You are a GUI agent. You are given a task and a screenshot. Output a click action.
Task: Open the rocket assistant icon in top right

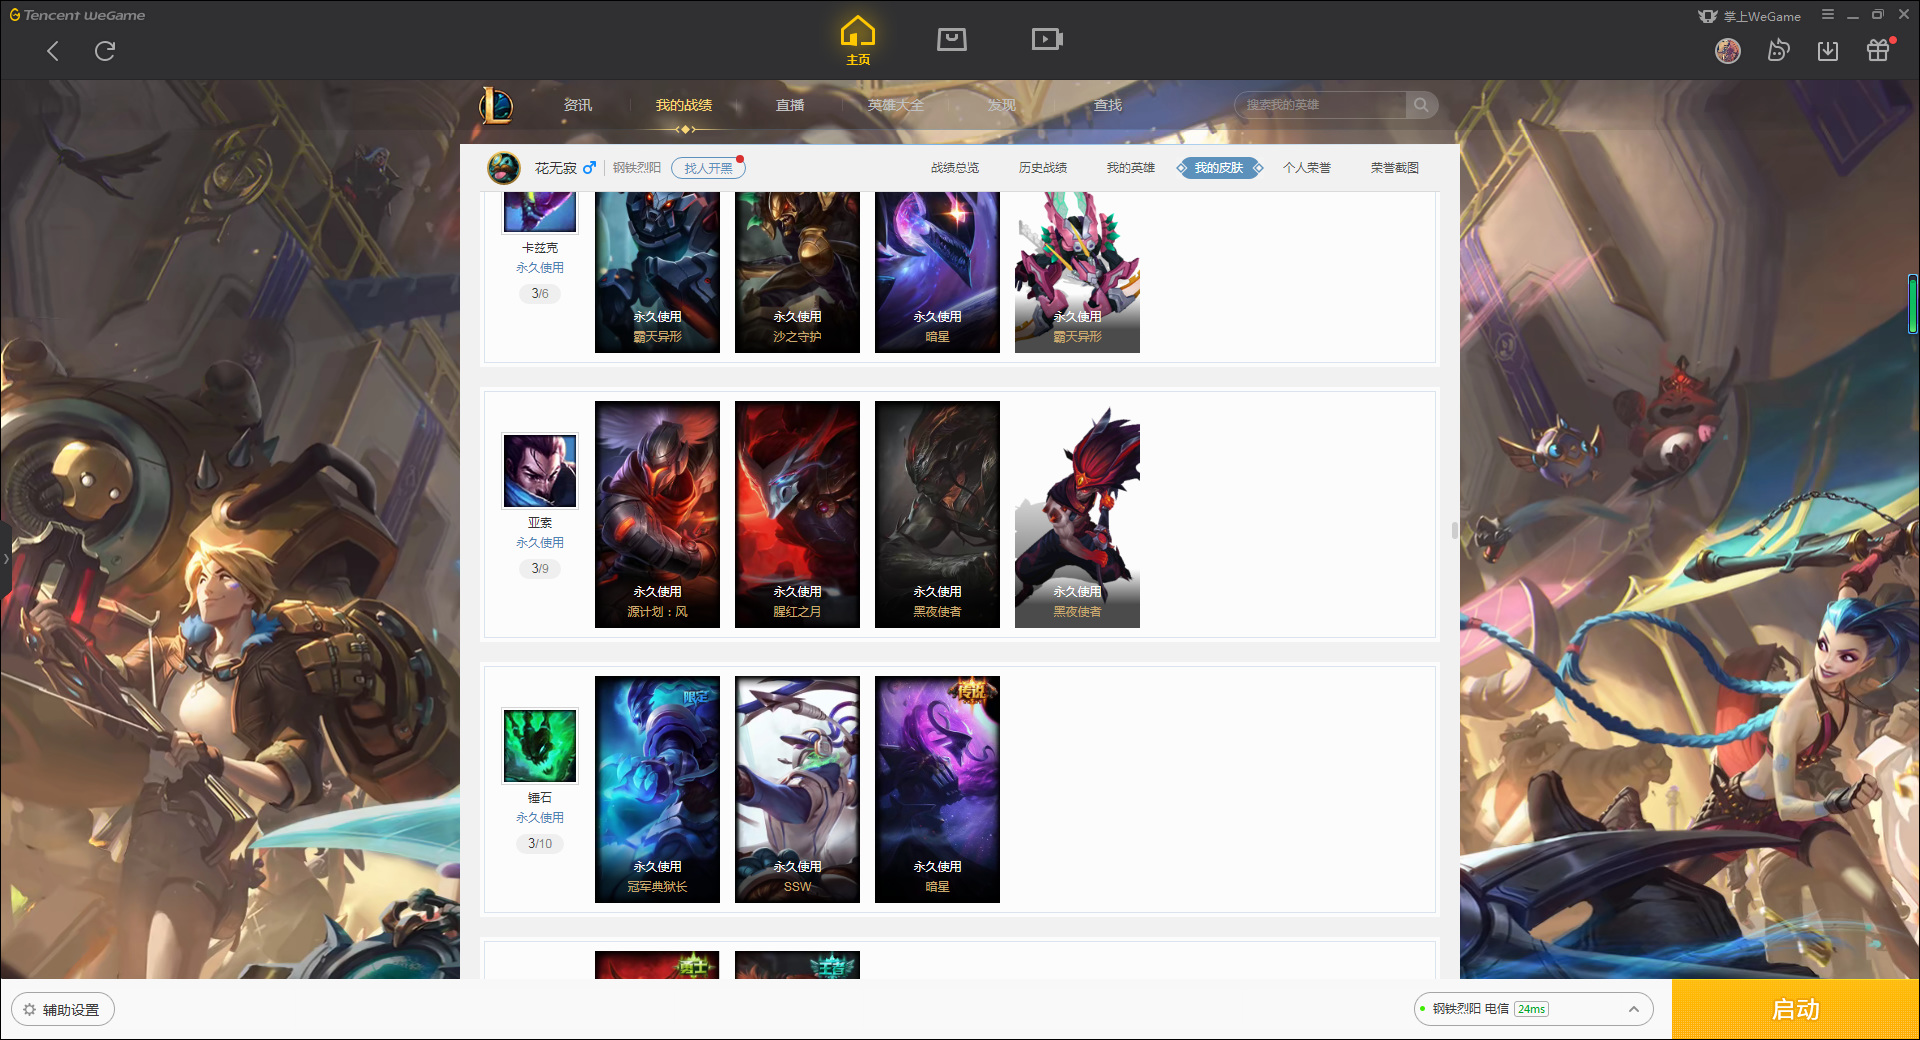1778,50
